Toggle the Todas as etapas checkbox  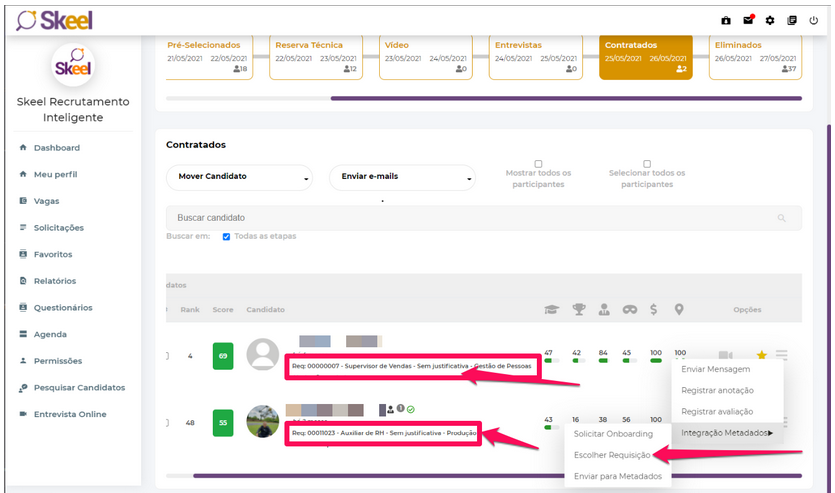[x=226, y=237]
